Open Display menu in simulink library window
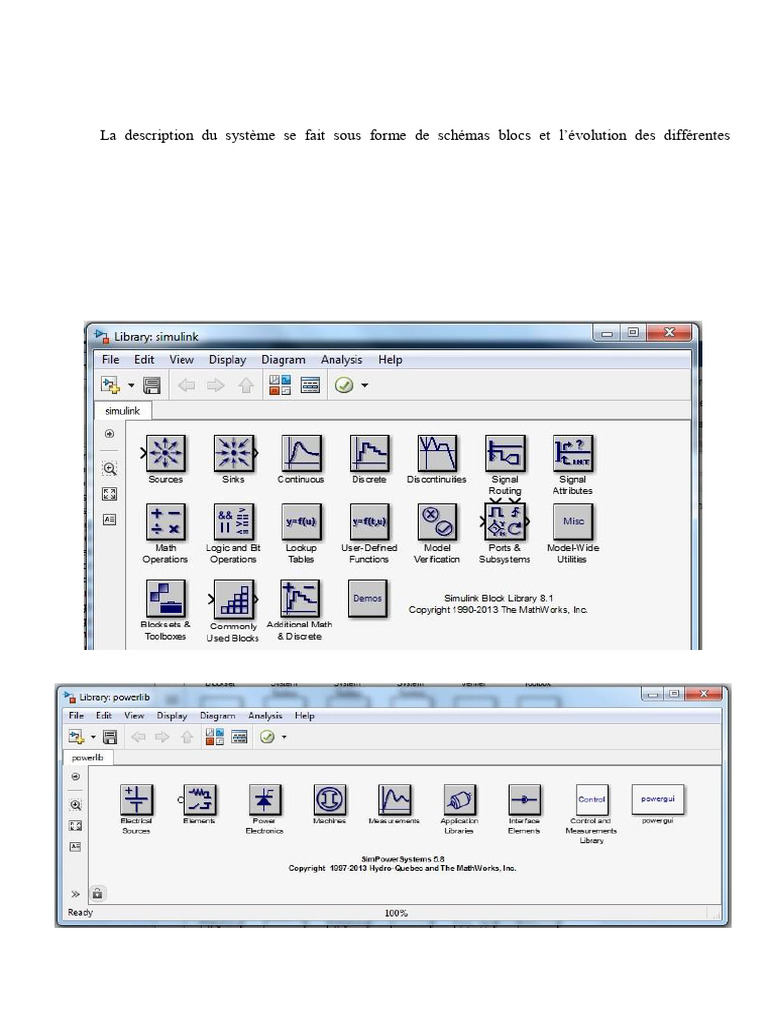The image size is (768, 1024). tap(227, 360)
